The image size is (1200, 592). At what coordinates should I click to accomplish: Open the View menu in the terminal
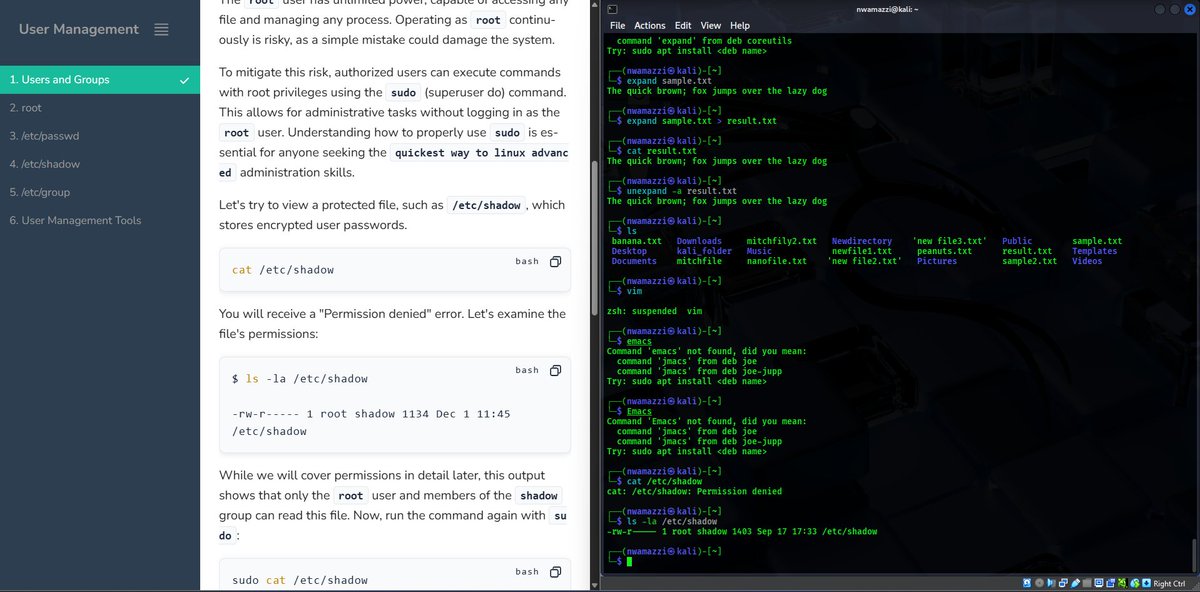pos(712,25)
